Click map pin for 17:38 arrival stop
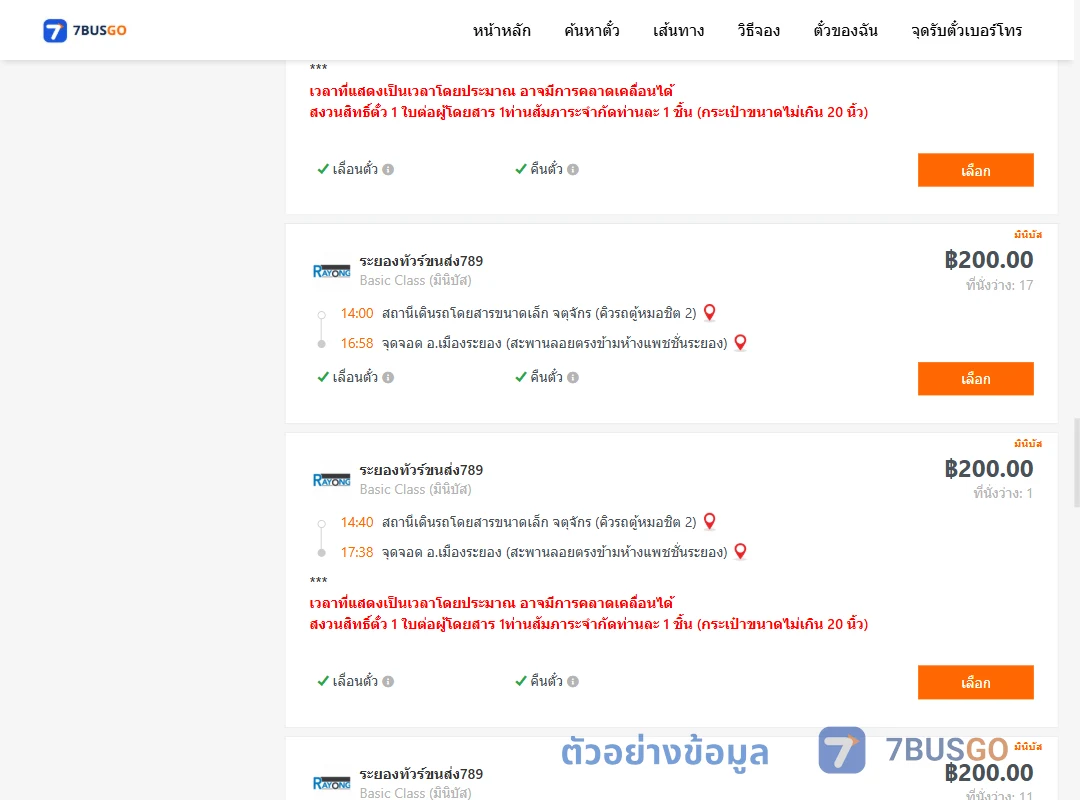 [x=740, y=551]
